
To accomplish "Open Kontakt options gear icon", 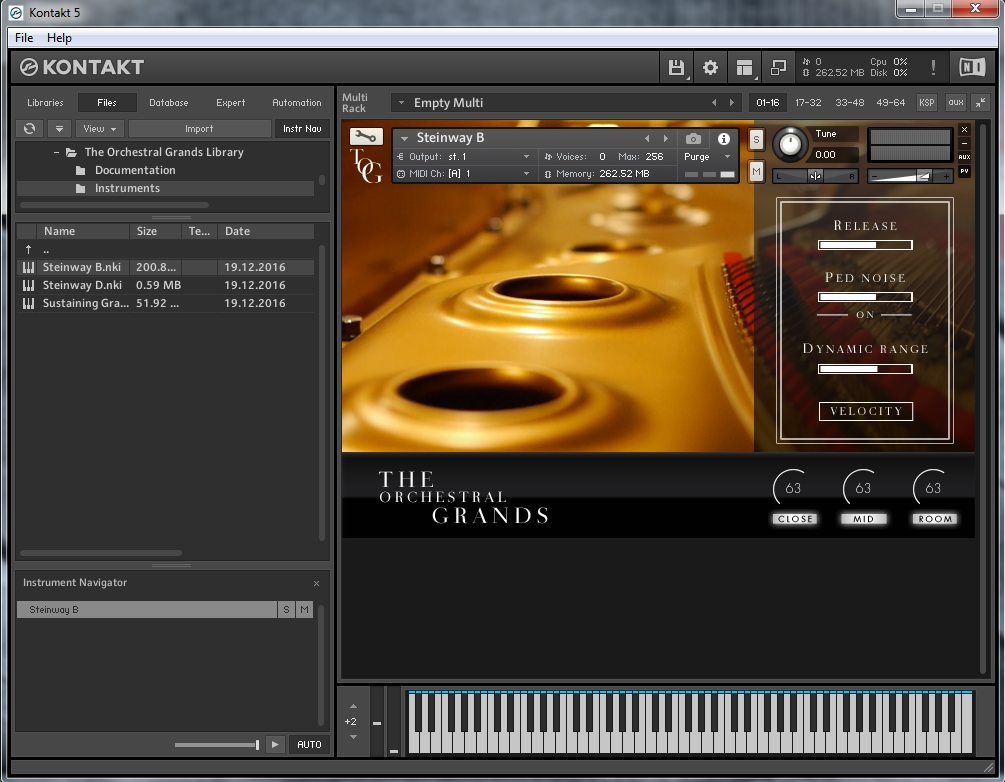I will [710, 67].
